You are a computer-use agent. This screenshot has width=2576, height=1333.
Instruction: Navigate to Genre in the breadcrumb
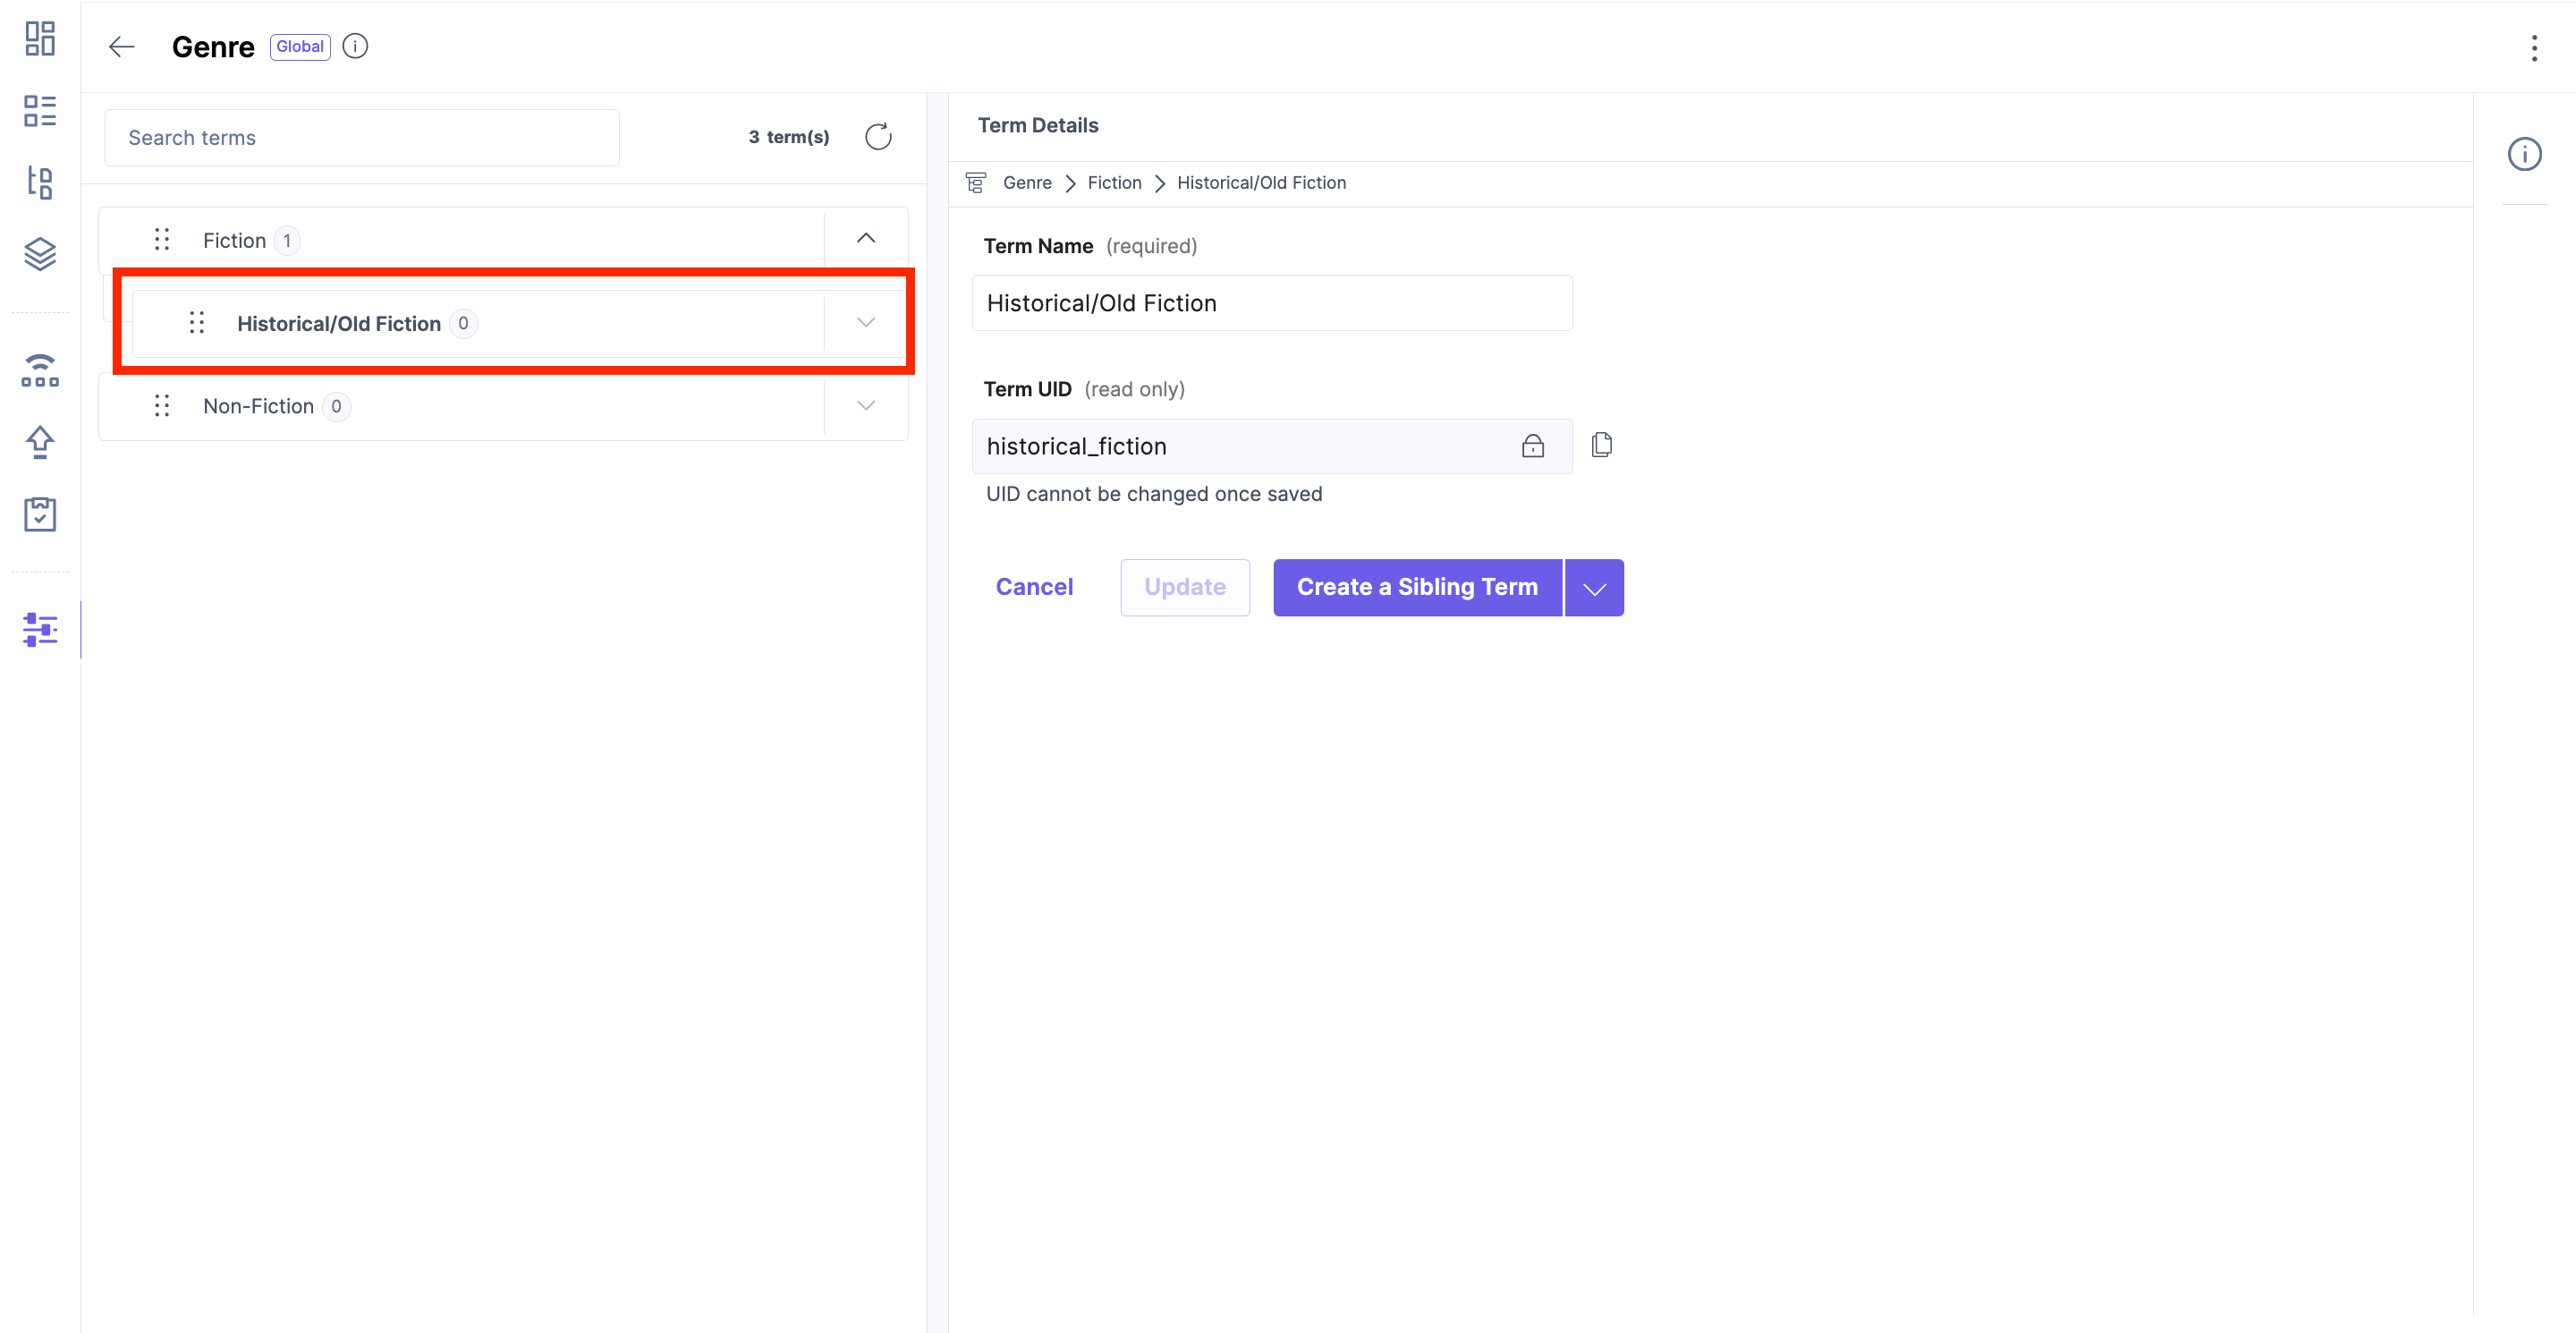click(1027, 183)
